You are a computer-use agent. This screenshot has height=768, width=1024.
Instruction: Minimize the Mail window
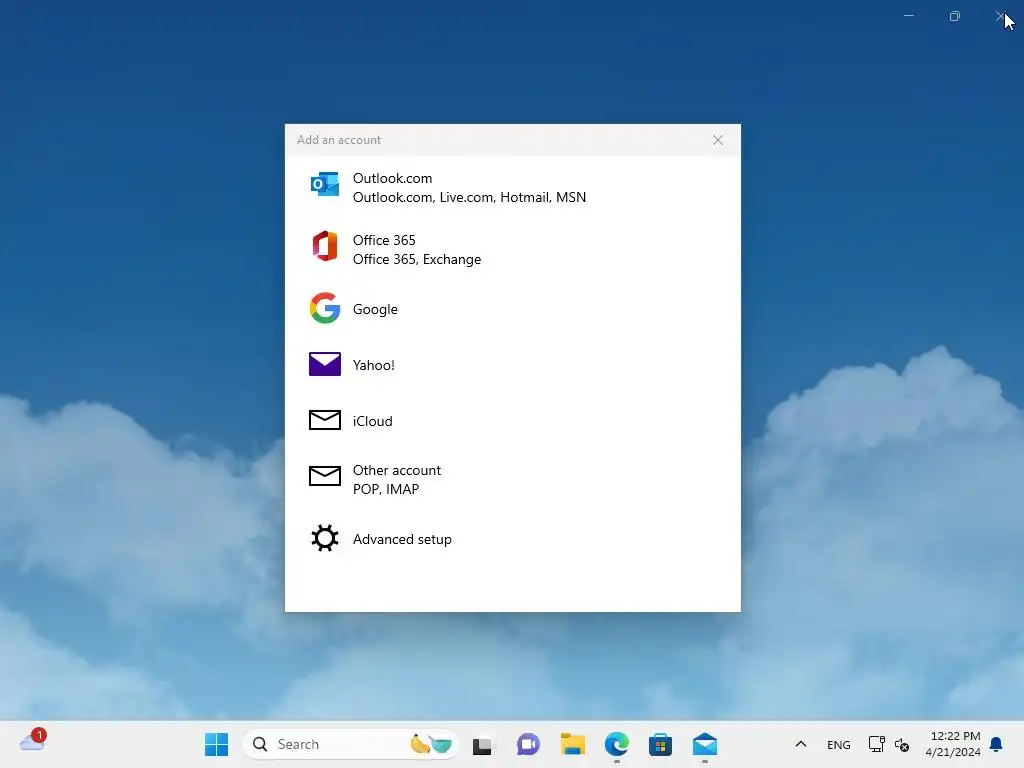coord(908,16)
